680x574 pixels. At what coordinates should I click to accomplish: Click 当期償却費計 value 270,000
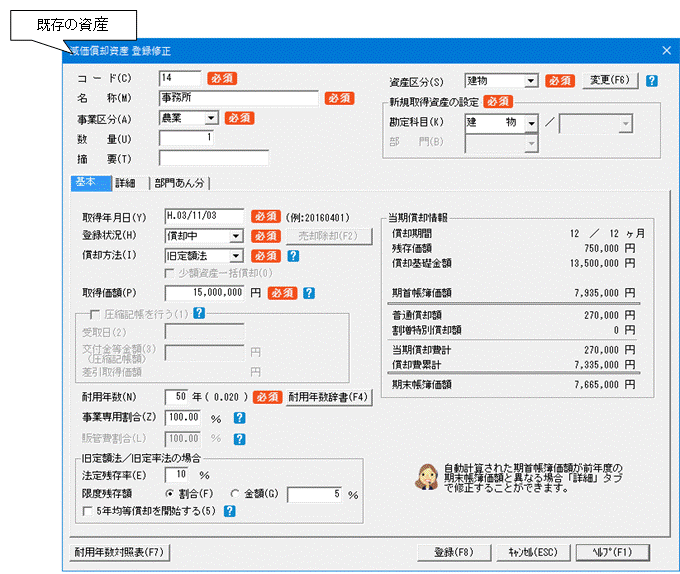pyautogui.click(x=601, y=350)
